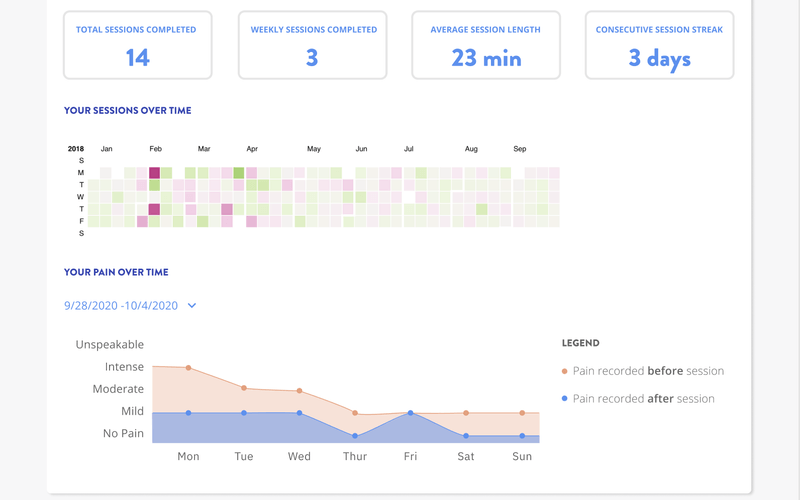800x500 pixels.
Task: Click the dark green Monday cell in April
Action: pos(239,173)
